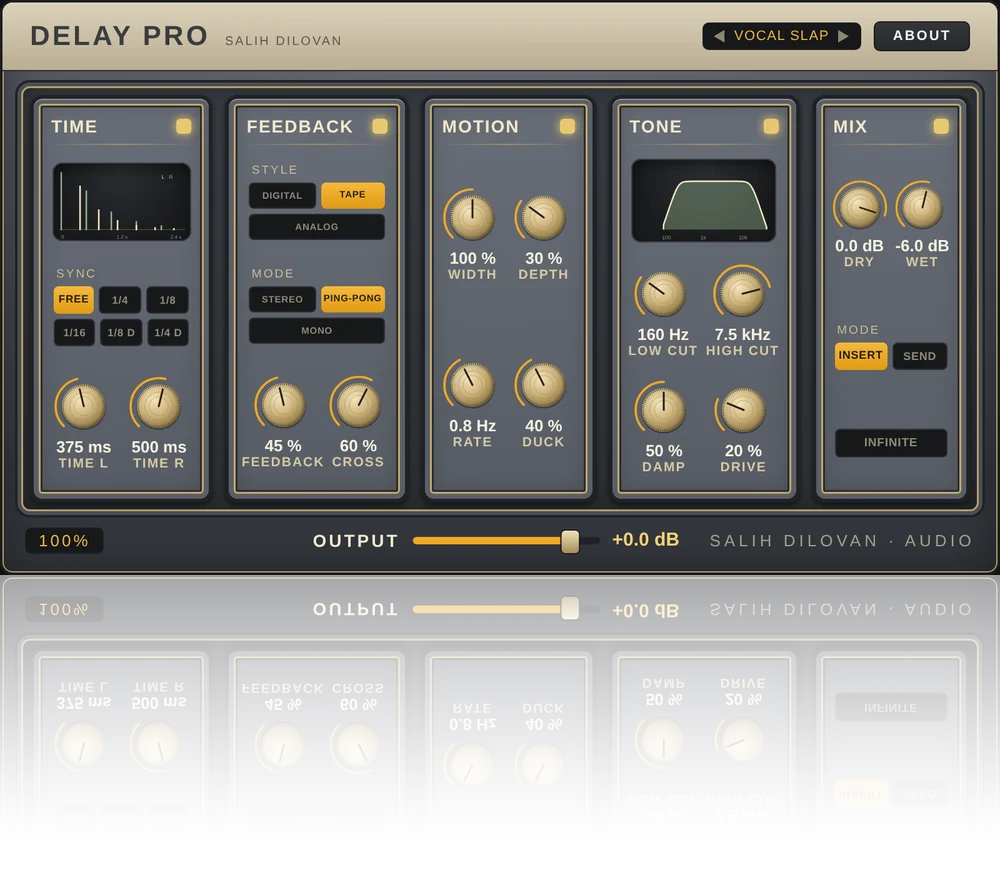Enable the INFINITE button
The width and height of the screenshot is (1000, 891).
[890, 442]
